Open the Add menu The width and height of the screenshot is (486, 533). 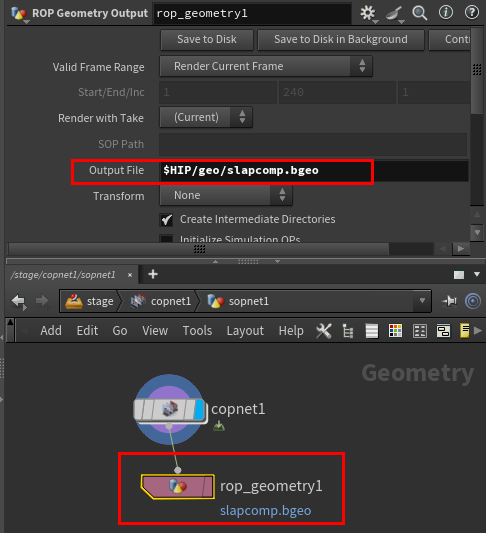coord(51,330)
